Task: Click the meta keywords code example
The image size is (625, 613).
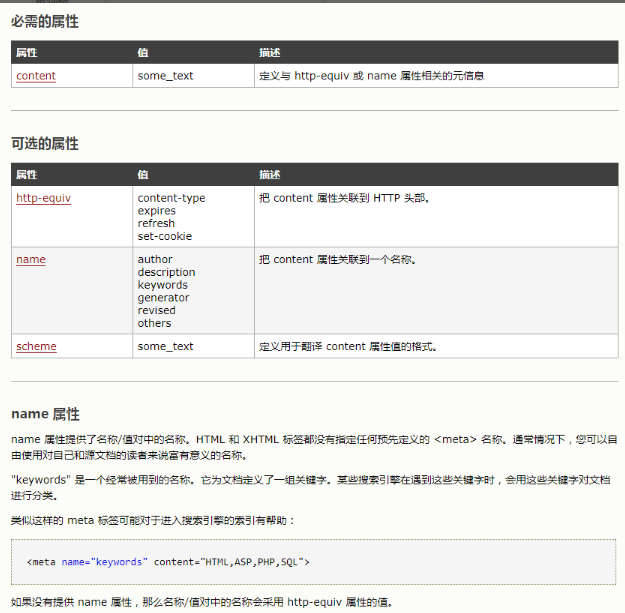Action: (313, 562)
